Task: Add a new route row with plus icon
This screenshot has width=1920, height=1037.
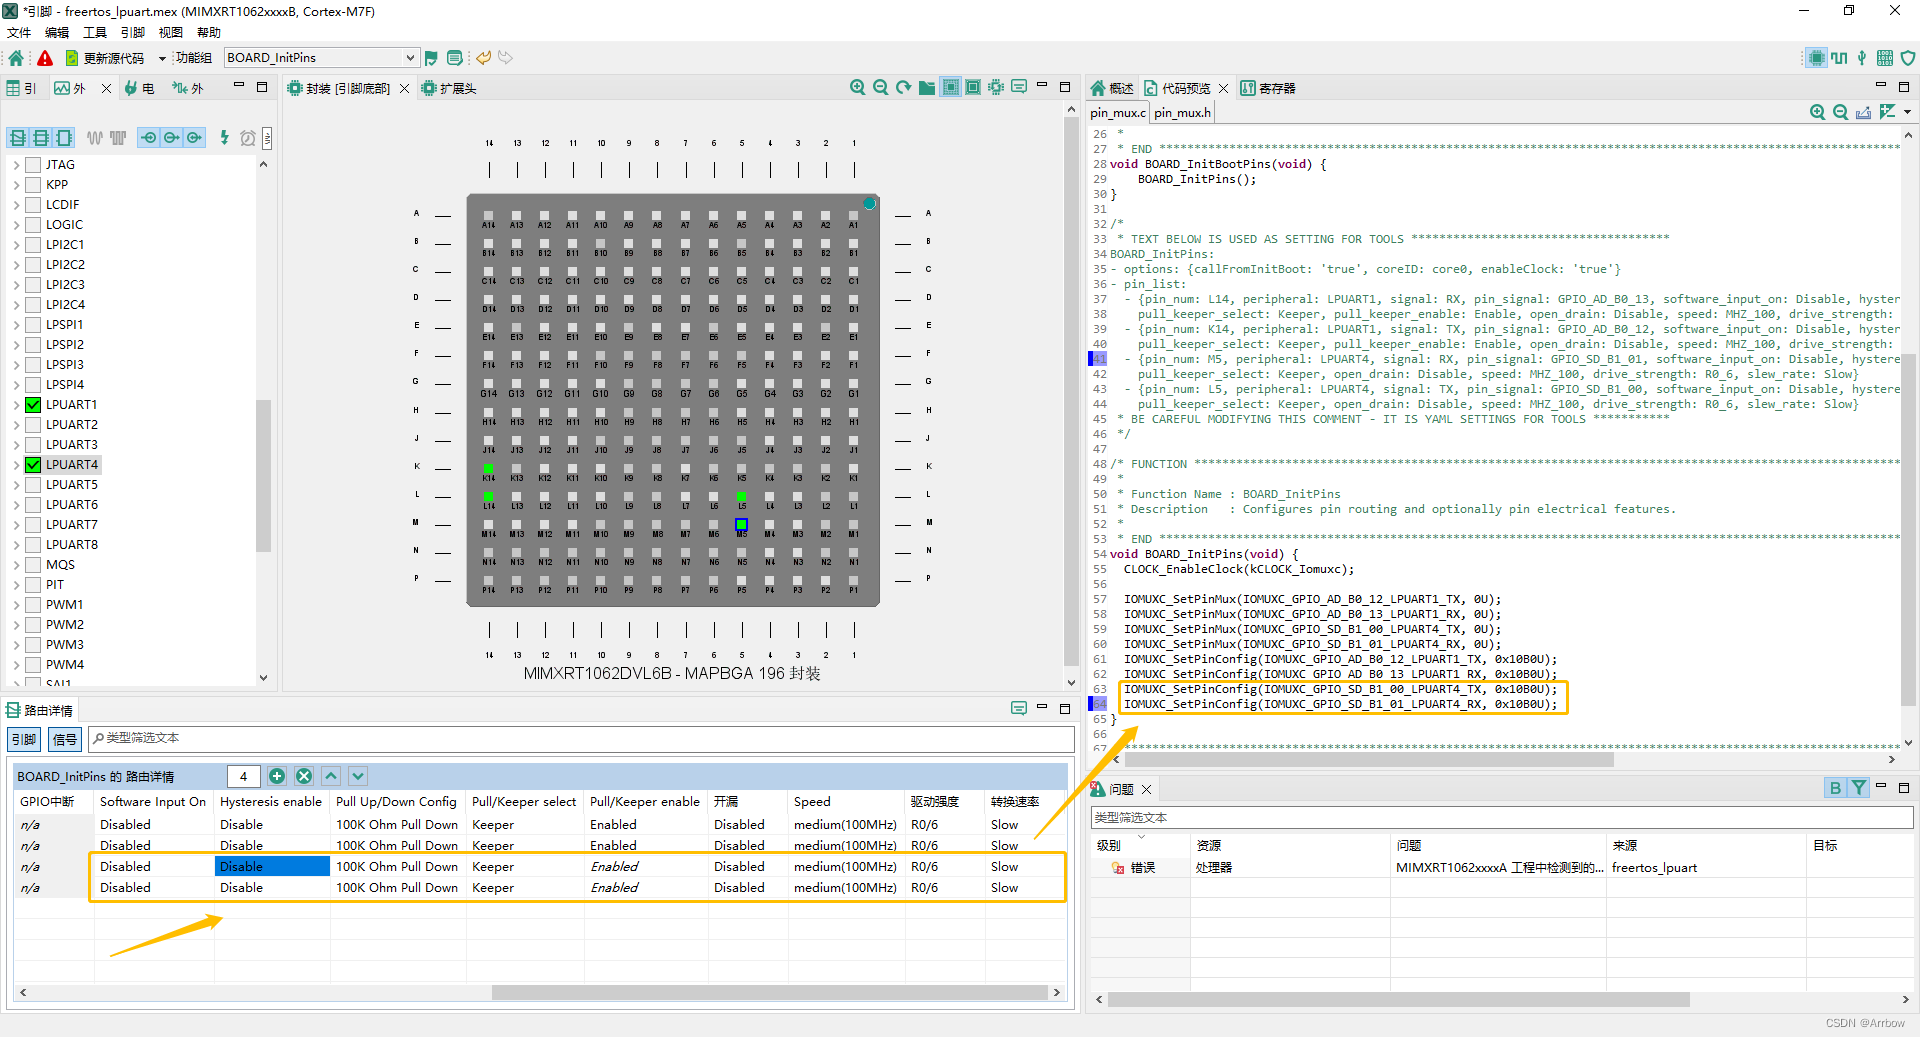Action: point(277,776)
